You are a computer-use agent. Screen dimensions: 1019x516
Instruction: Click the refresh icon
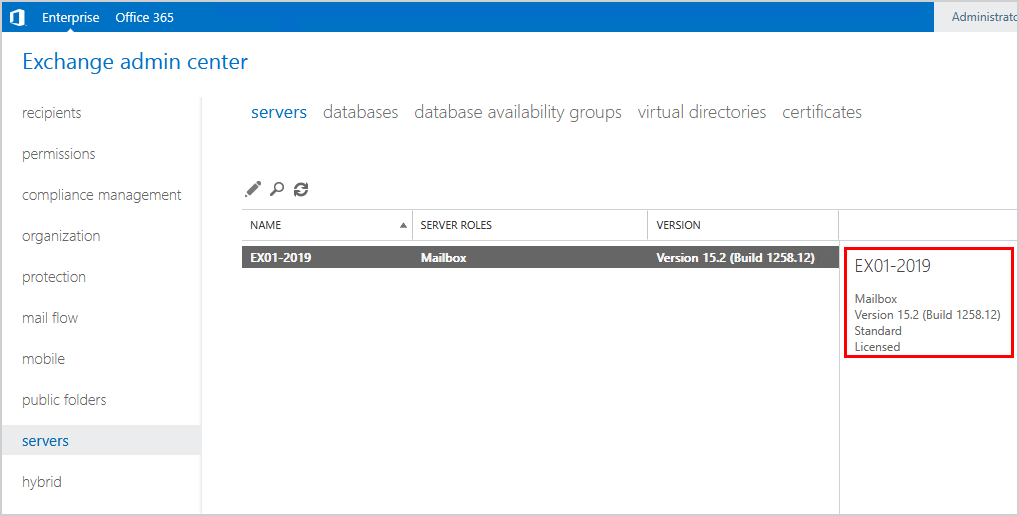tap(301, 188)
